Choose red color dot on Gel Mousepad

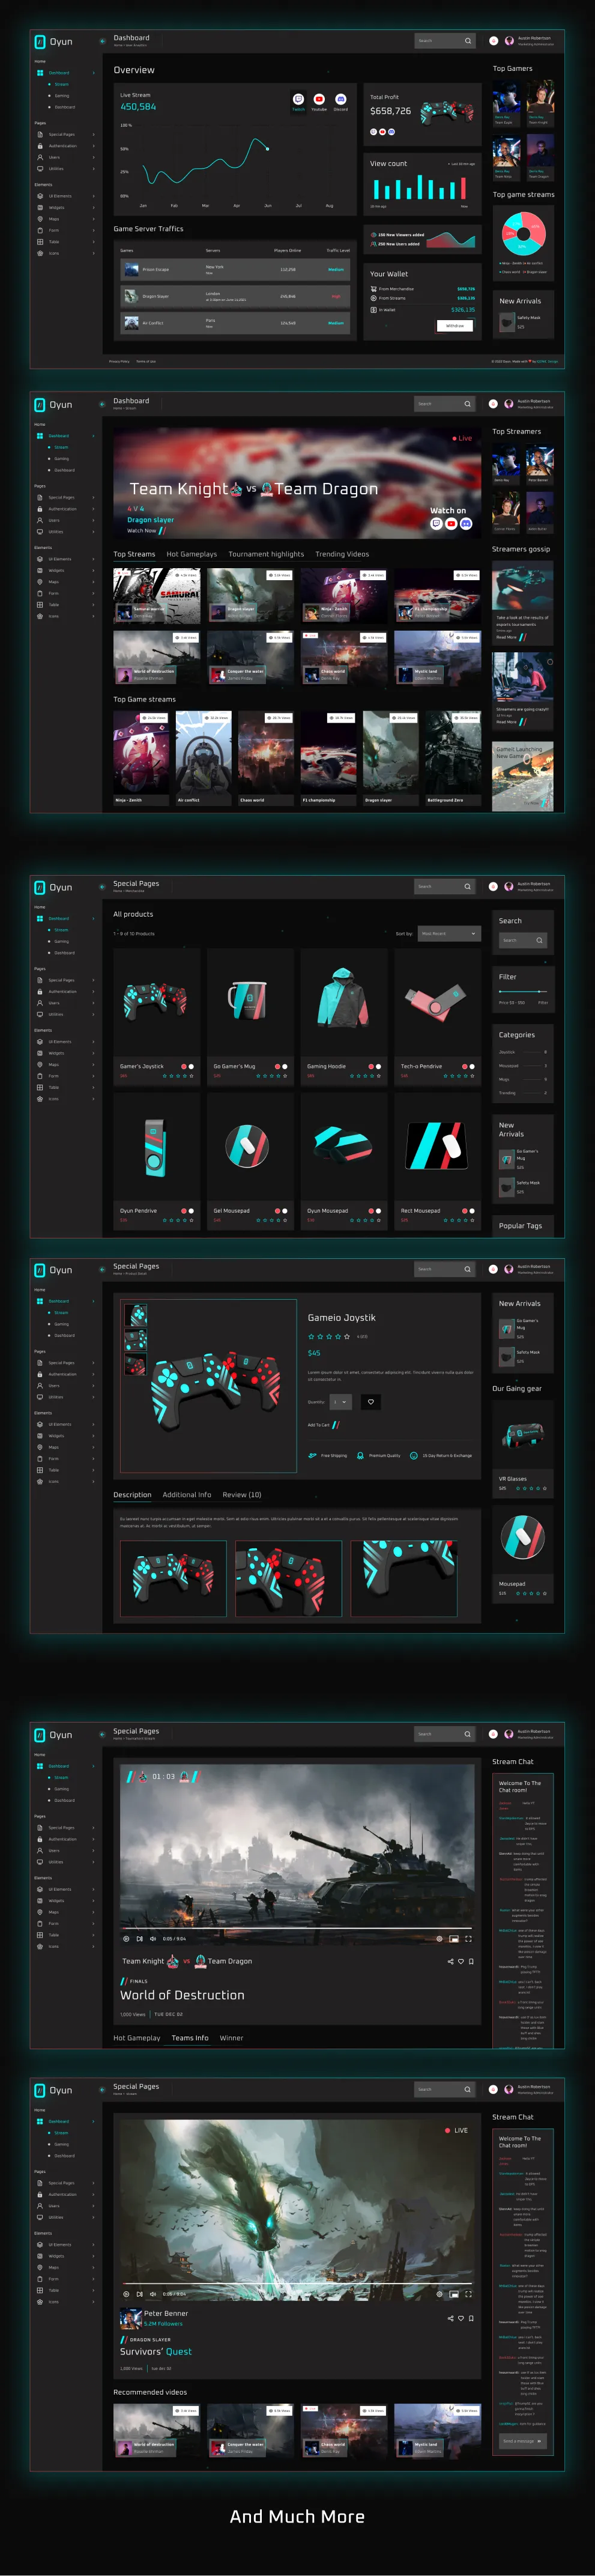(x=277, y=1211)
